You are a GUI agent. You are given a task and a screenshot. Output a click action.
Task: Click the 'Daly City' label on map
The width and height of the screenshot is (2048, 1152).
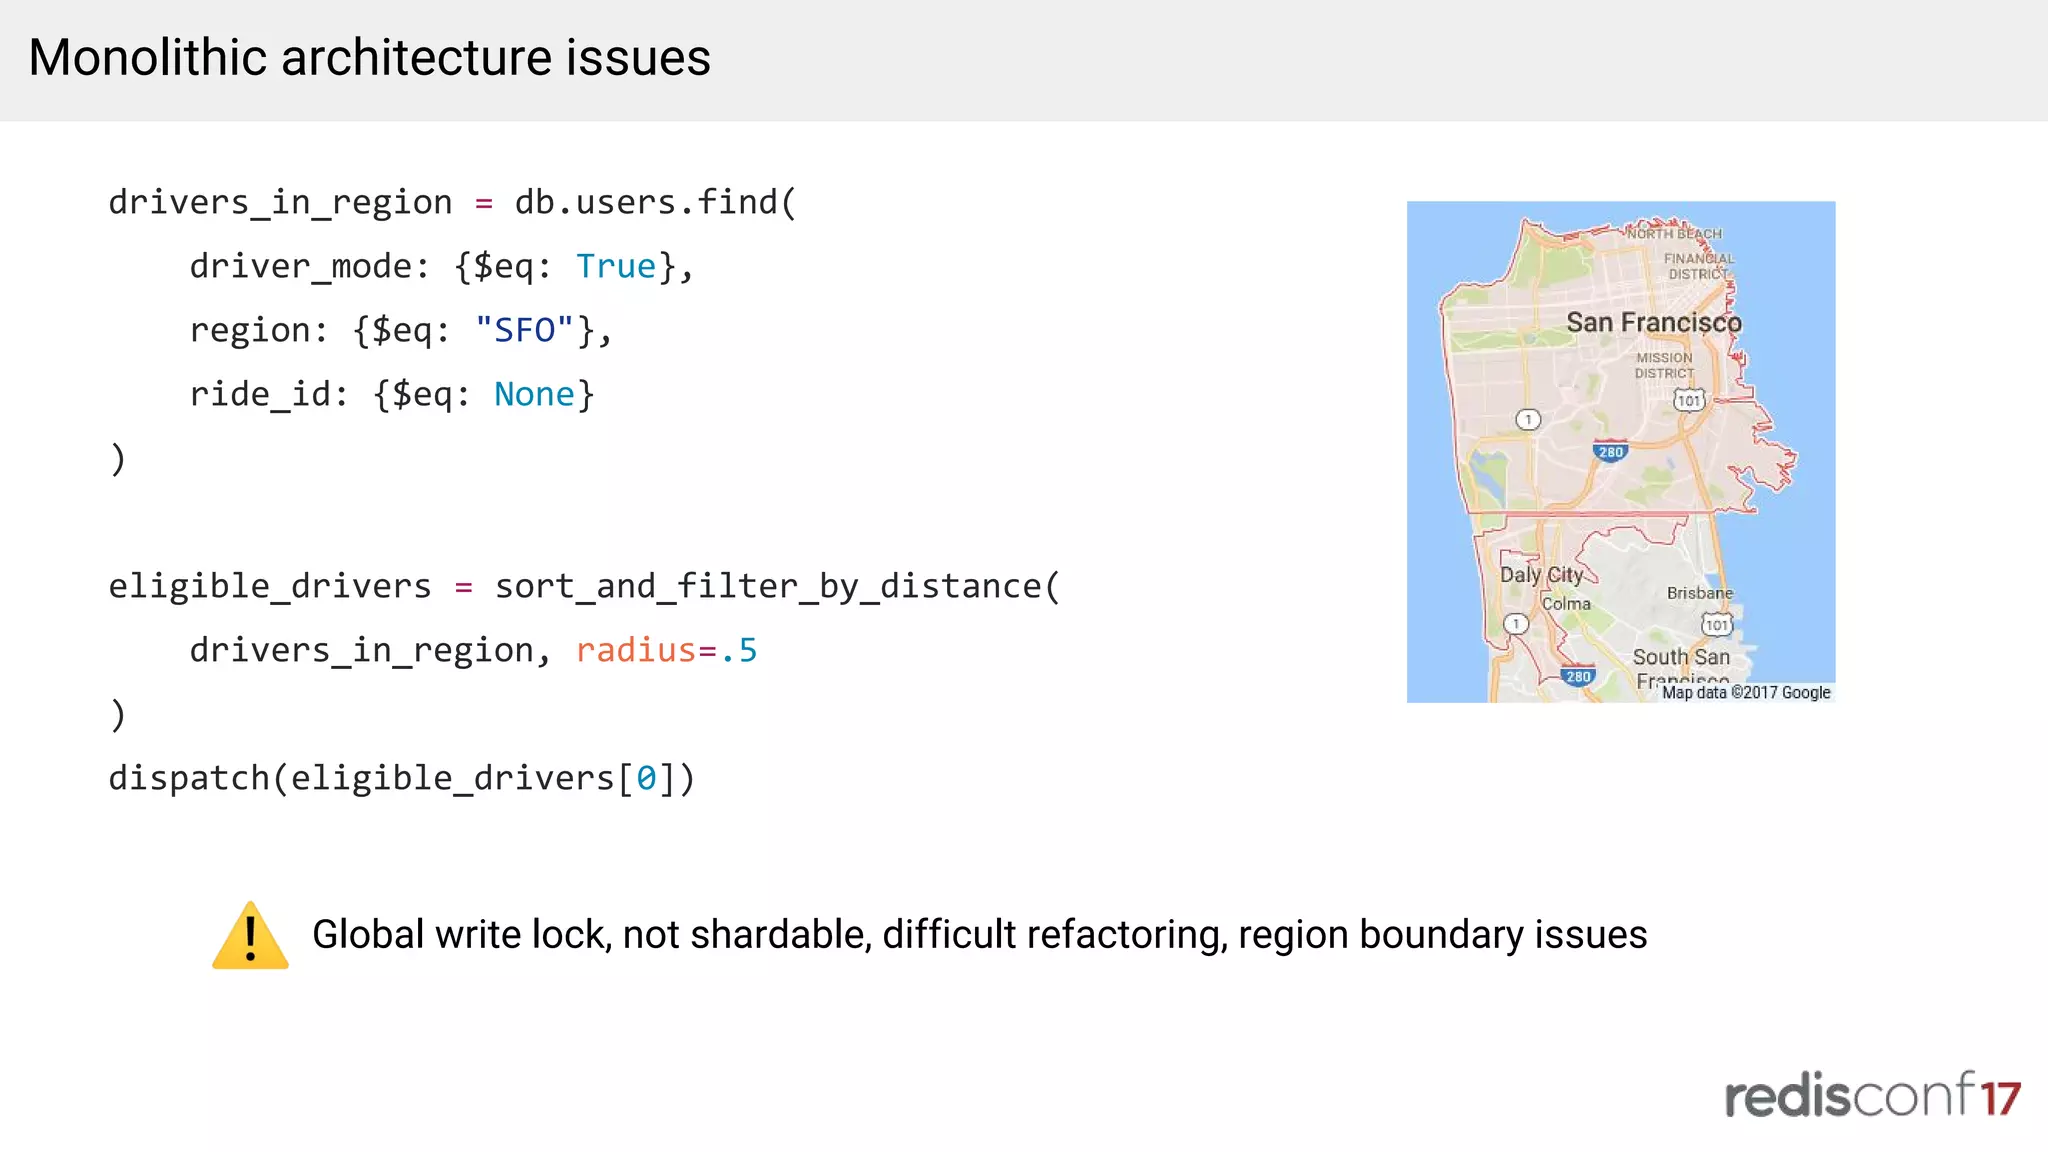(1541, 575)
